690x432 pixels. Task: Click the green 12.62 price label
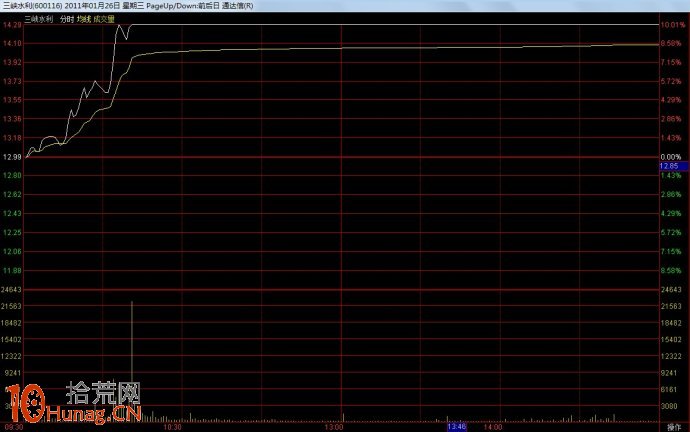coord(12,194)
